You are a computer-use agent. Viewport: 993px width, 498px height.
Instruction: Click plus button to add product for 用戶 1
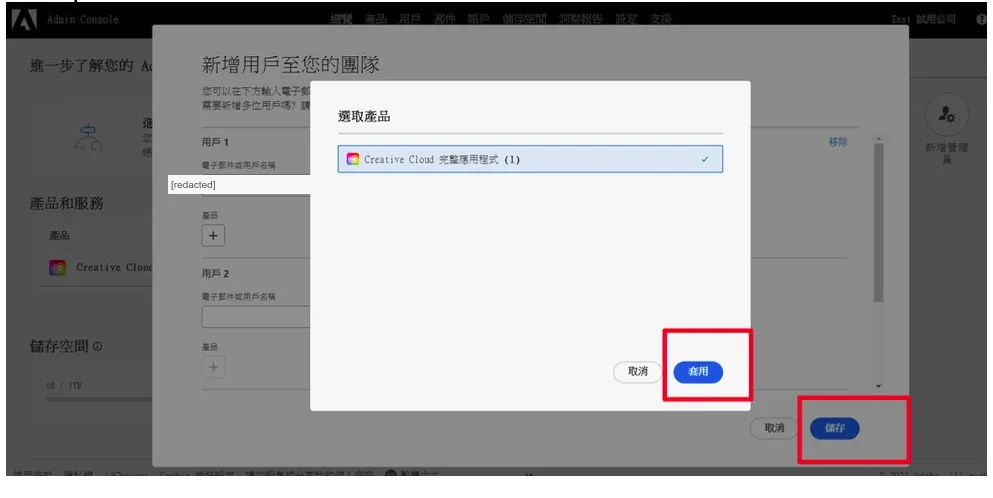click(213, 236)
